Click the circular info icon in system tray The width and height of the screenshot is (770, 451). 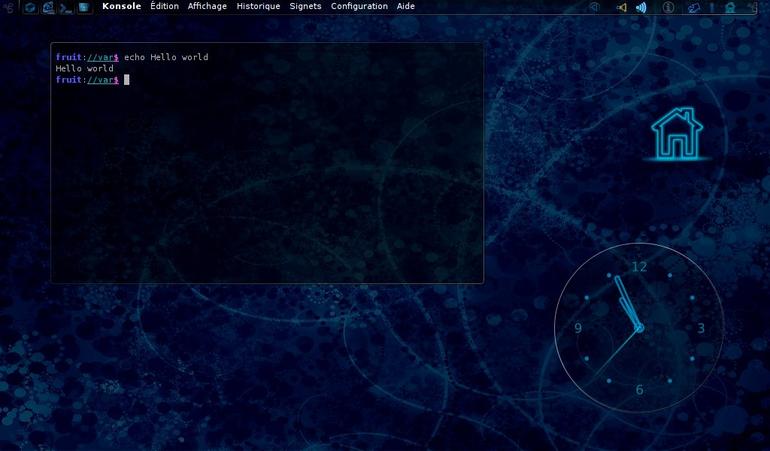click(668, 7)
